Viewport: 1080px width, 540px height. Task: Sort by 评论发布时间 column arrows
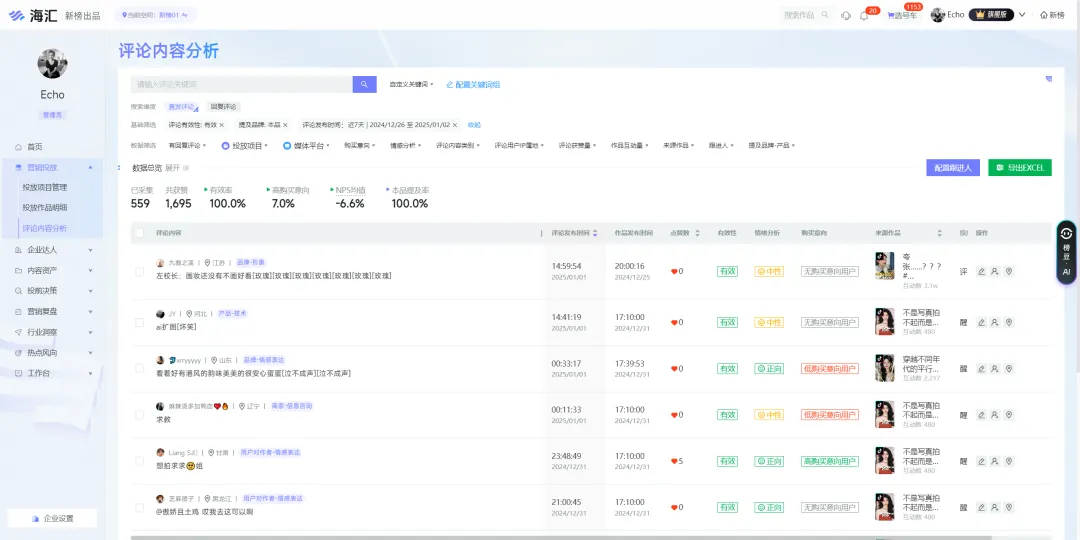pyautogui.click(x=595, y=233)
